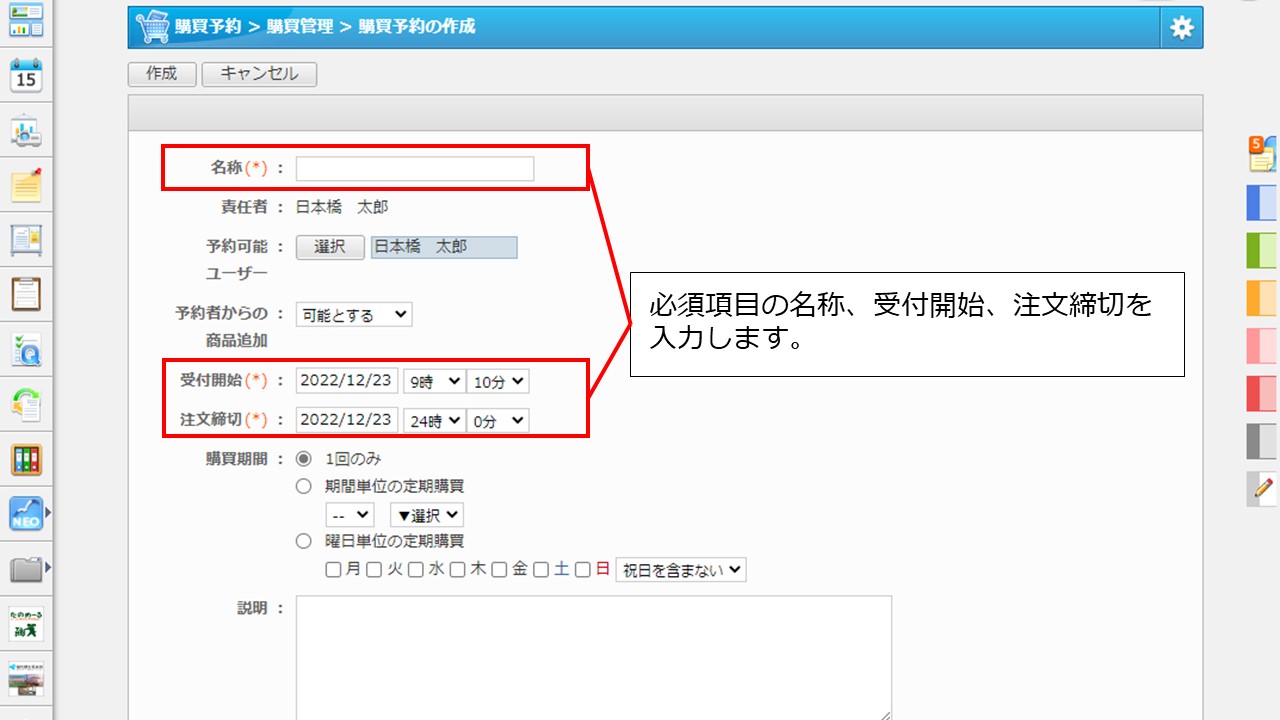Go to 購買管理 in breadcrumb
This screenshot has width=1280, height=720.
(300, 27)
